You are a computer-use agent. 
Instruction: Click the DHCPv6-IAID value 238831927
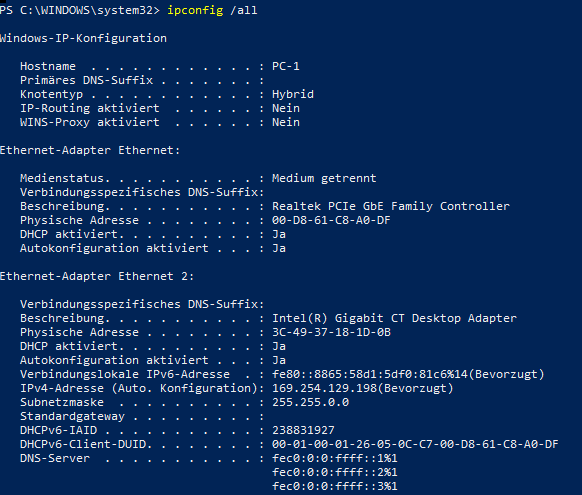[x=303, y=430]
